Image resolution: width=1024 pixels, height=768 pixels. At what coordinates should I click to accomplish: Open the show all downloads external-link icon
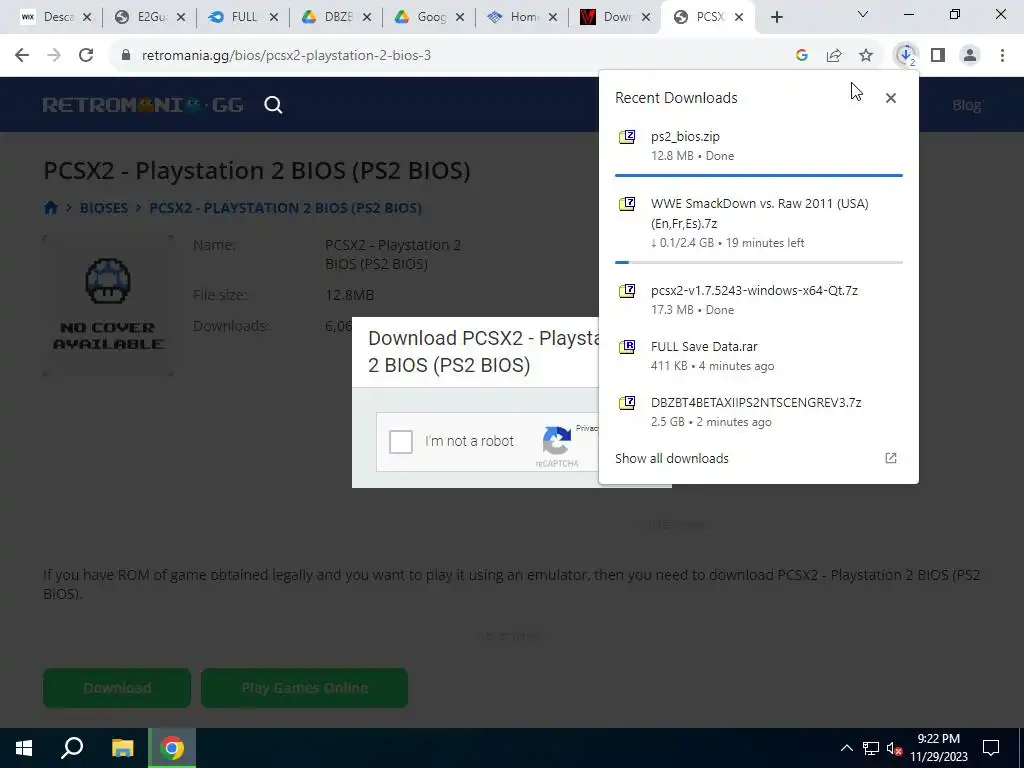[891, 458]
